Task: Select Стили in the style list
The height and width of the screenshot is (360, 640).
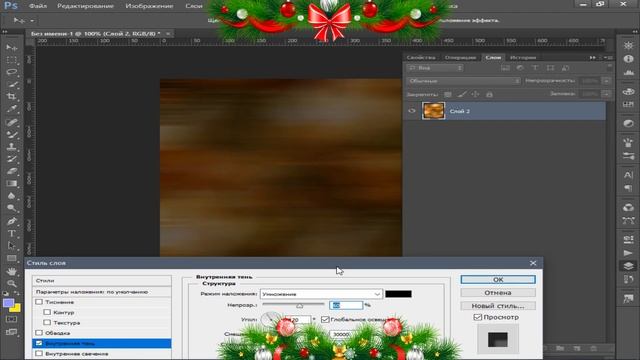Action: pos(102,280)
